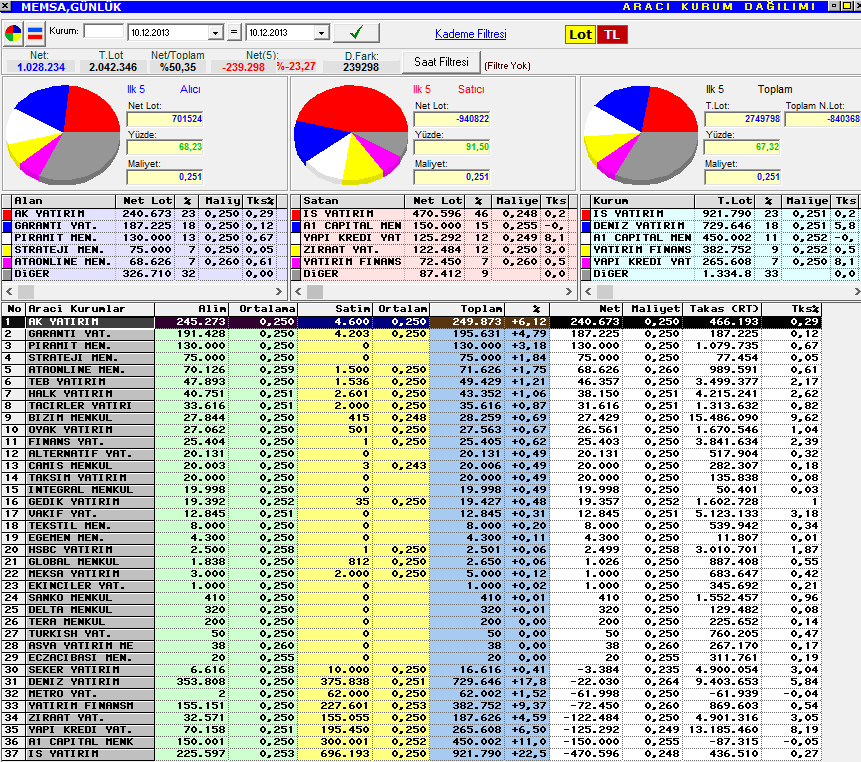
Task: Click left scroll arrow under Kurum table
Action: 588,292
